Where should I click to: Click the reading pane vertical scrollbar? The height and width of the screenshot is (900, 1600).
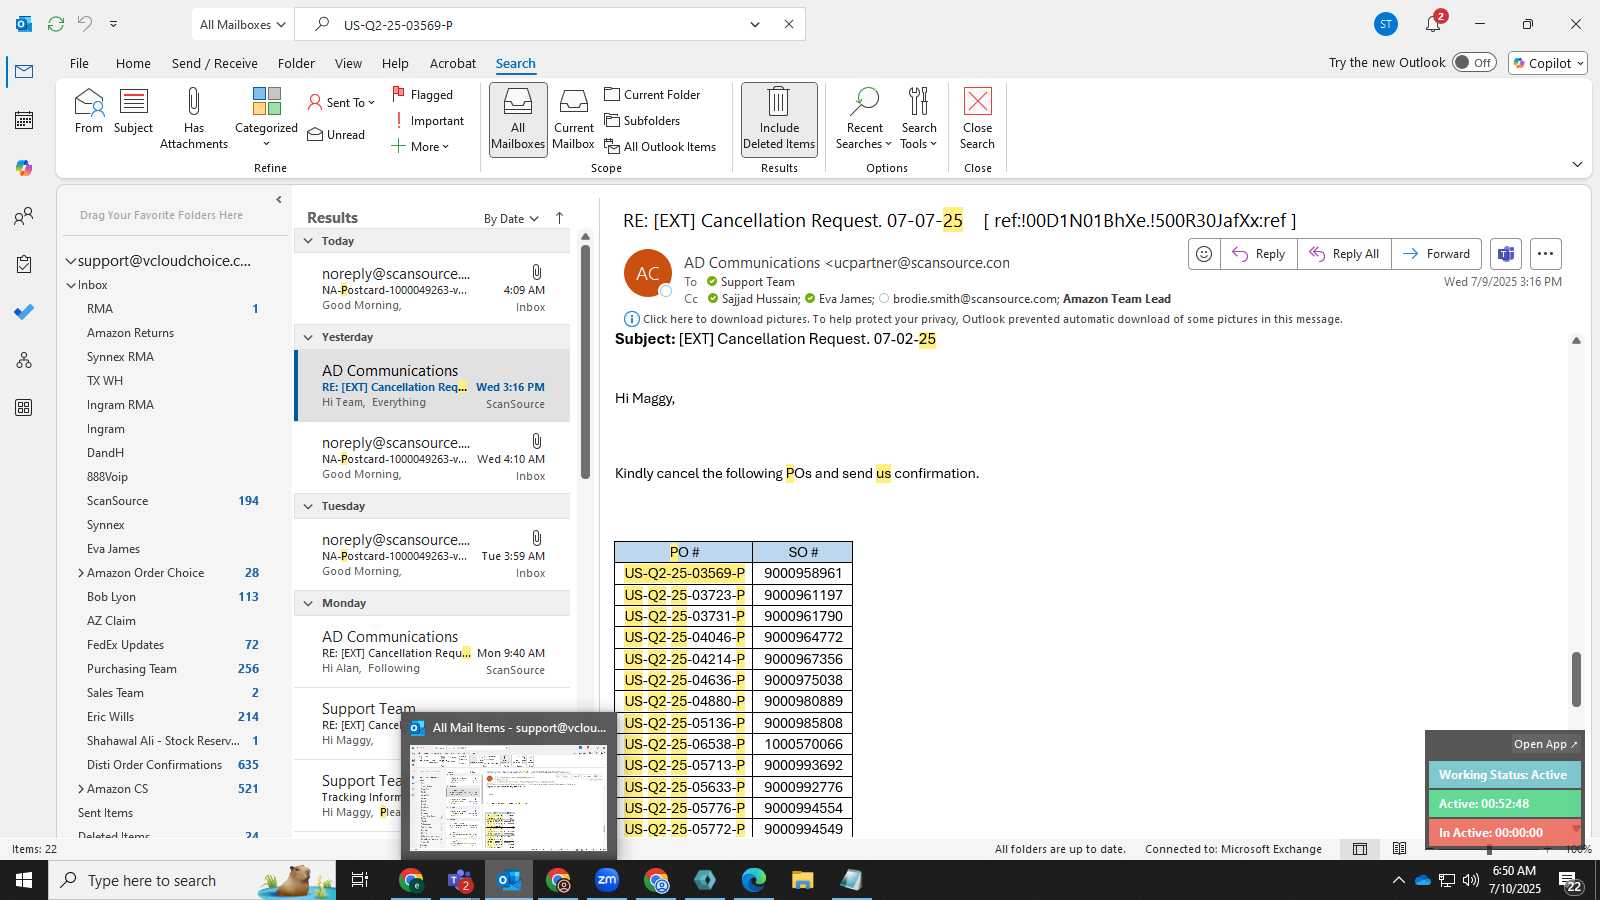(x=1576, y=680)
